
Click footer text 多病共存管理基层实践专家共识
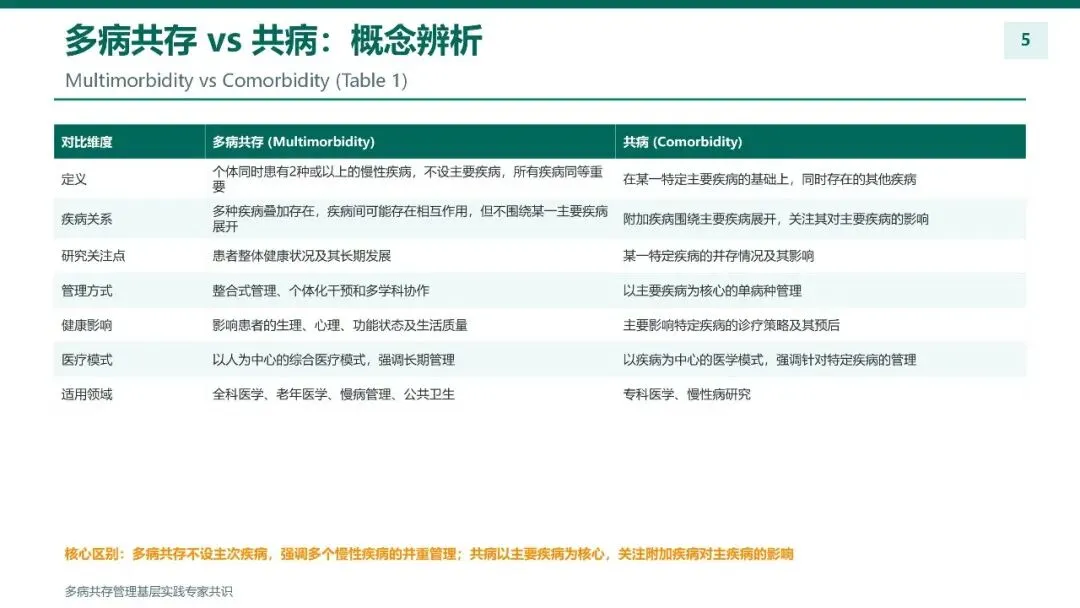click(149, 591)
